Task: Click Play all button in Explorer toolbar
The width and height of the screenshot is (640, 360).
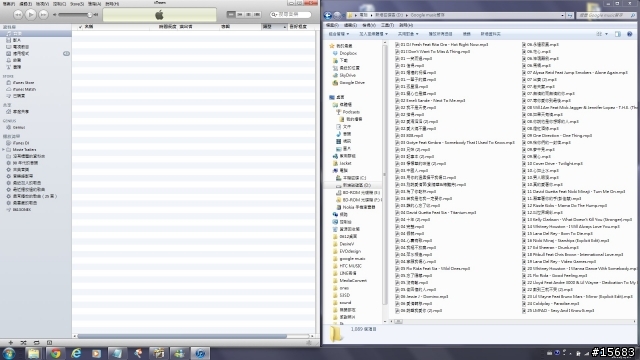Action: point(440,34)
